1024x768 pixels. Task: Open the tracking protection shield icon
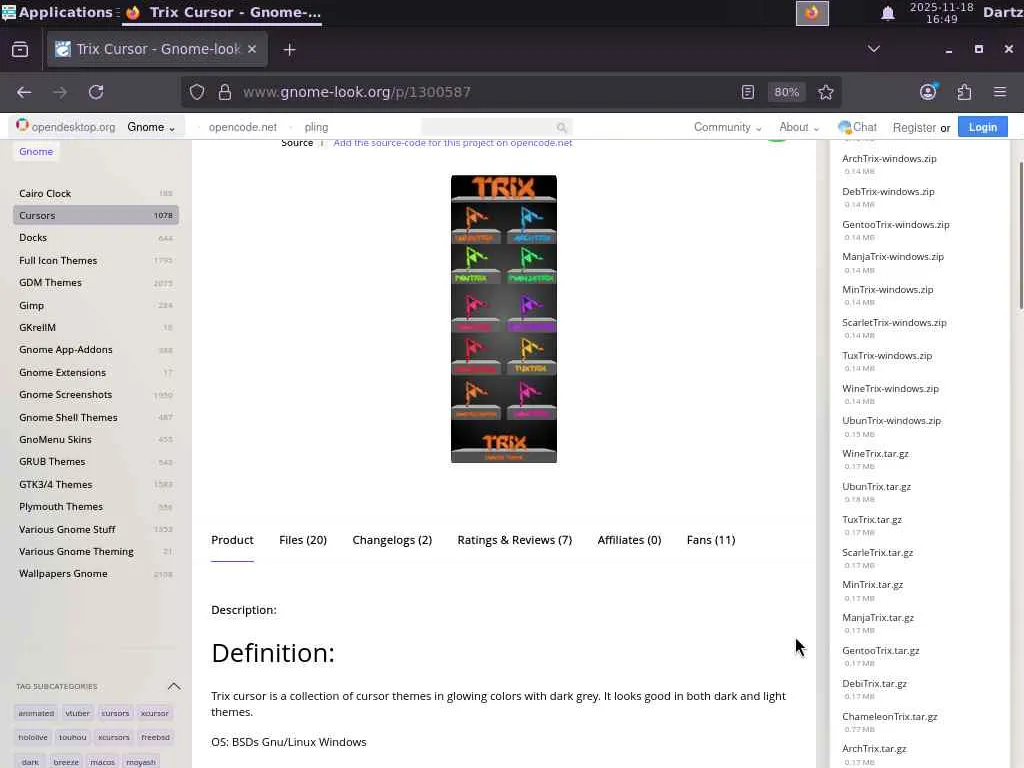(x=197, y=92)
